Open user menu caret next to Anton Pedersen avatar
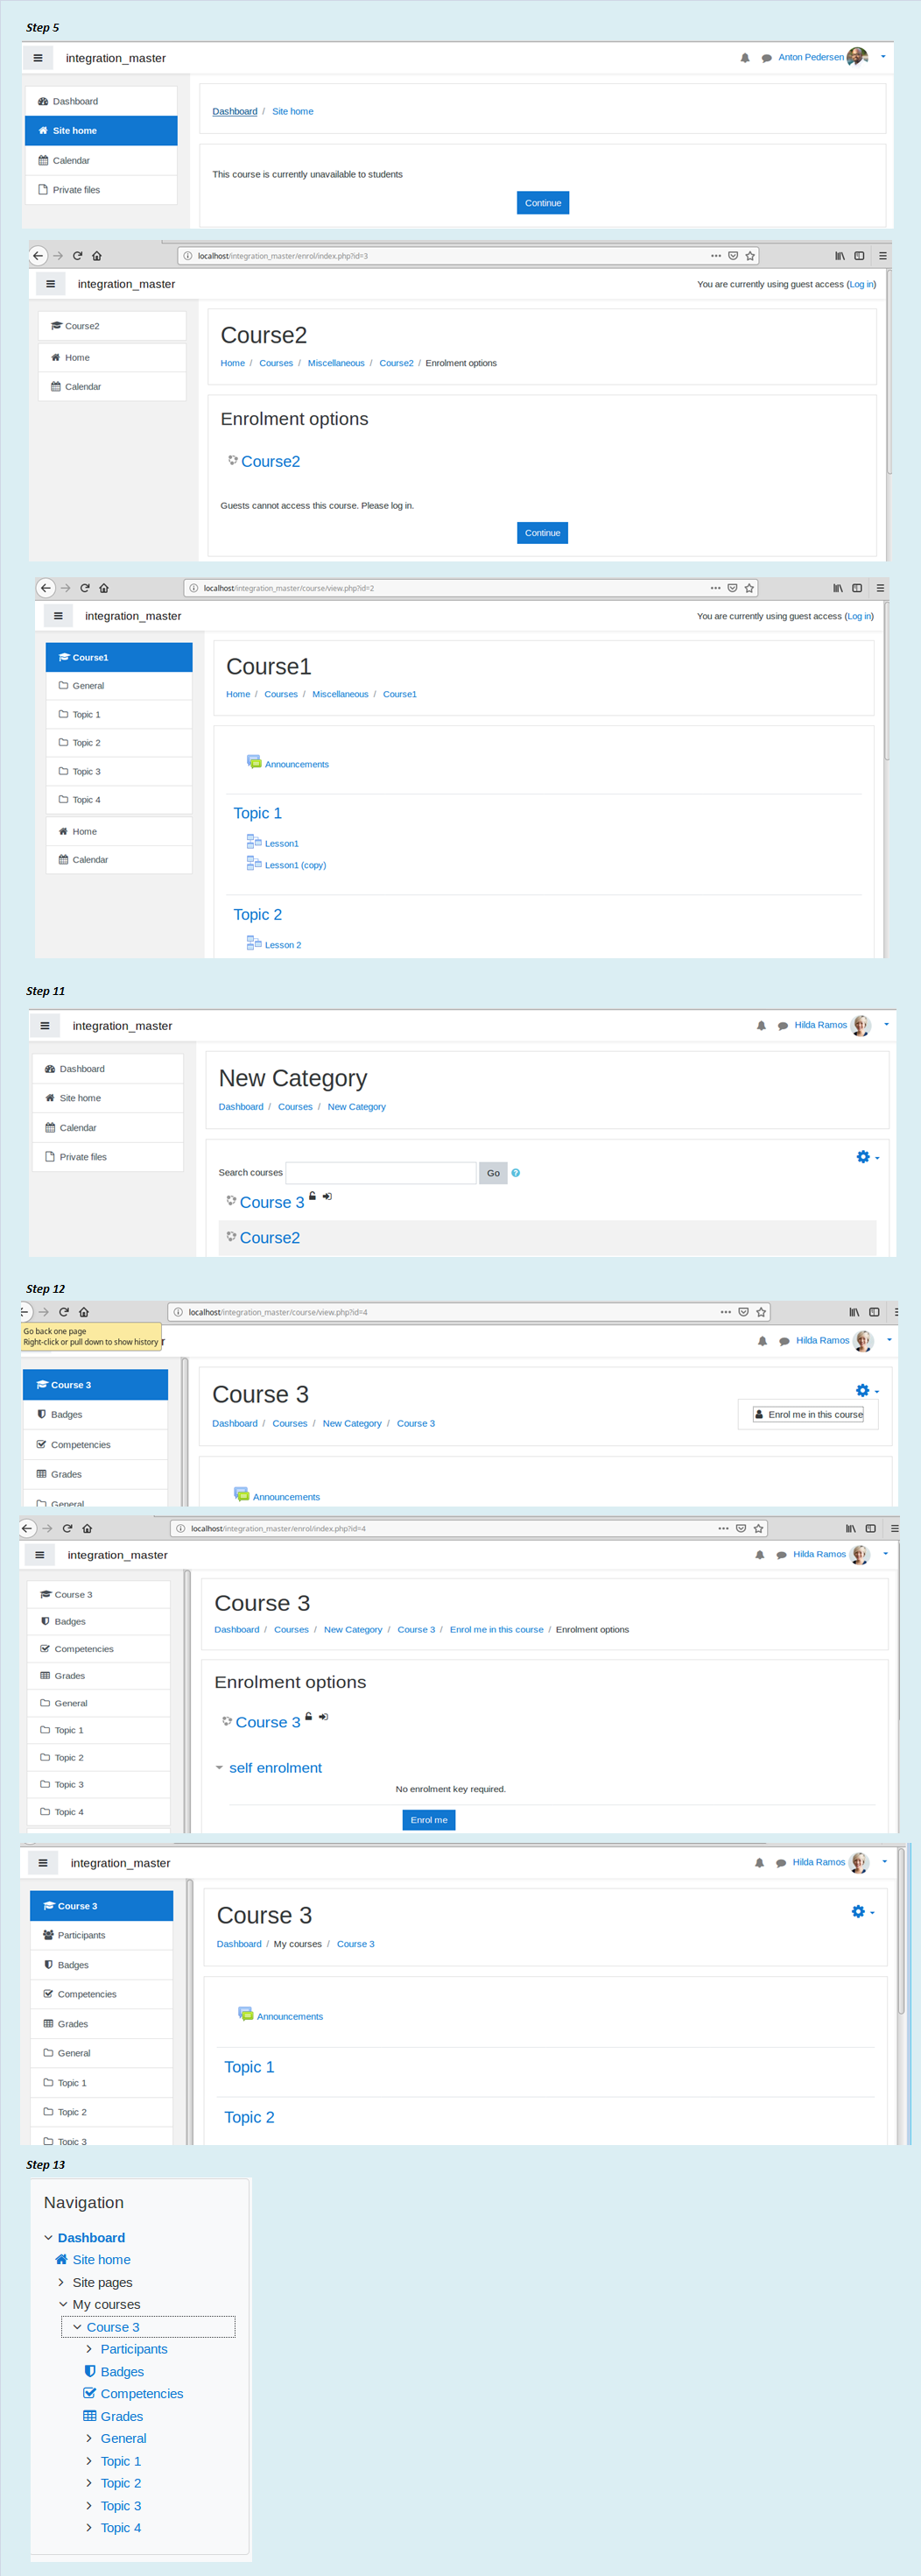Screen dimensions: 921x2576 pyautogui.click(x=883, y=57)
